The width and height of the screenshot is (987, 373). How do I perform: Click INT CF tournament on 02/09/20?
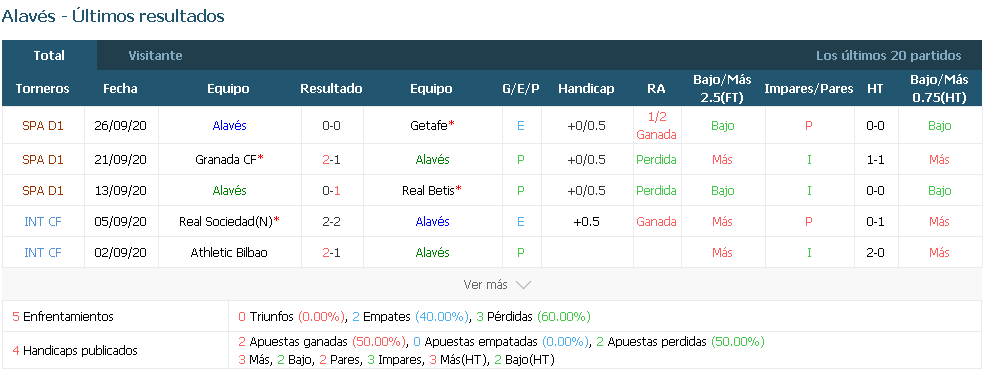pos(43,252)
